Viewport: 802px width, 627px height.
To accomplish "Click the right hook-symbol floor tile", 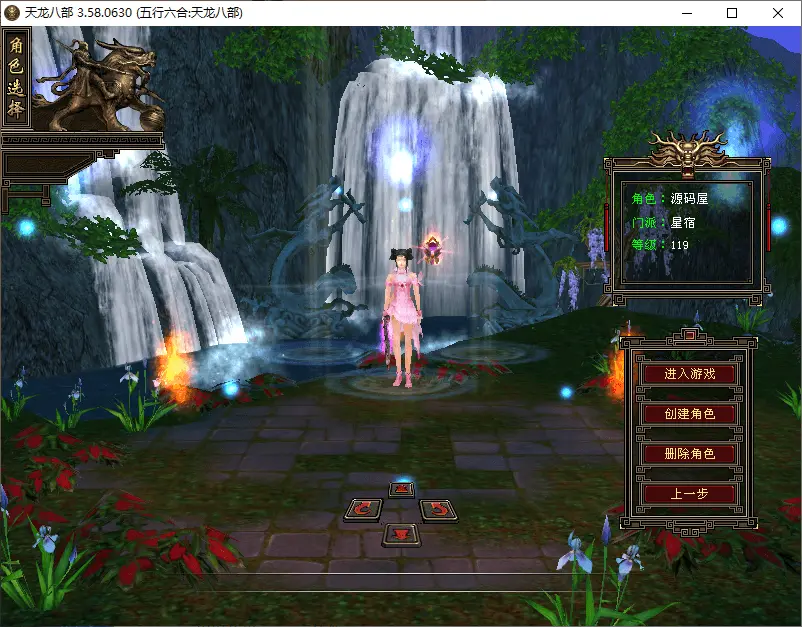I will point(440,509).
